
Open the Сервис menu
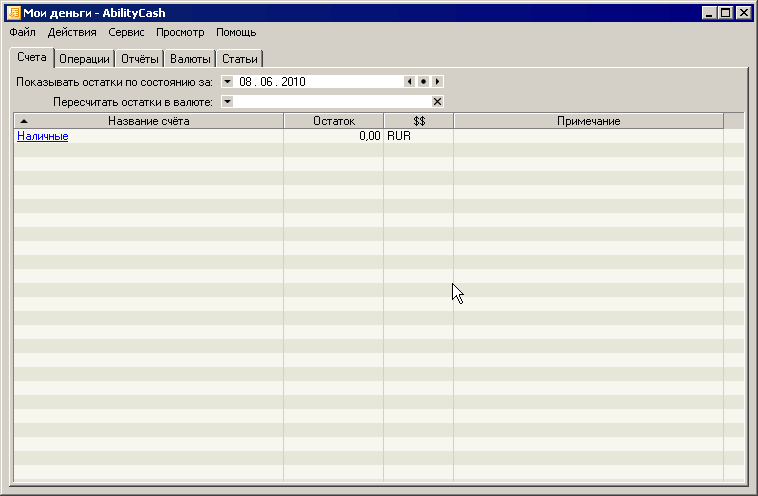tap(126, 32)
